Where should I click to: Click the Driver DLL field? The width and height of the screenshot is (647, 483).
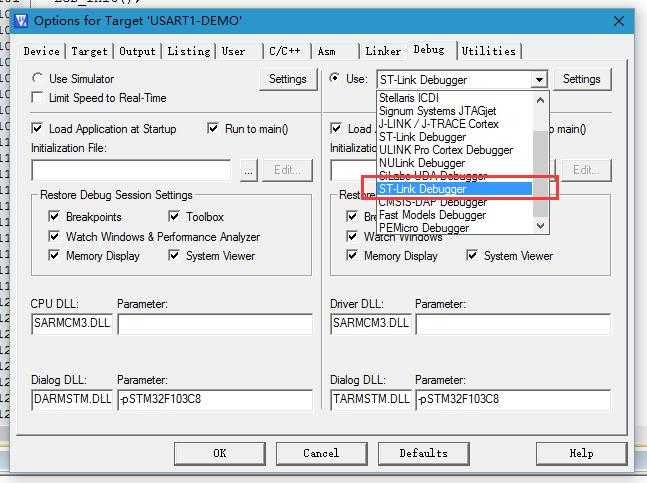tap(371, 323)
